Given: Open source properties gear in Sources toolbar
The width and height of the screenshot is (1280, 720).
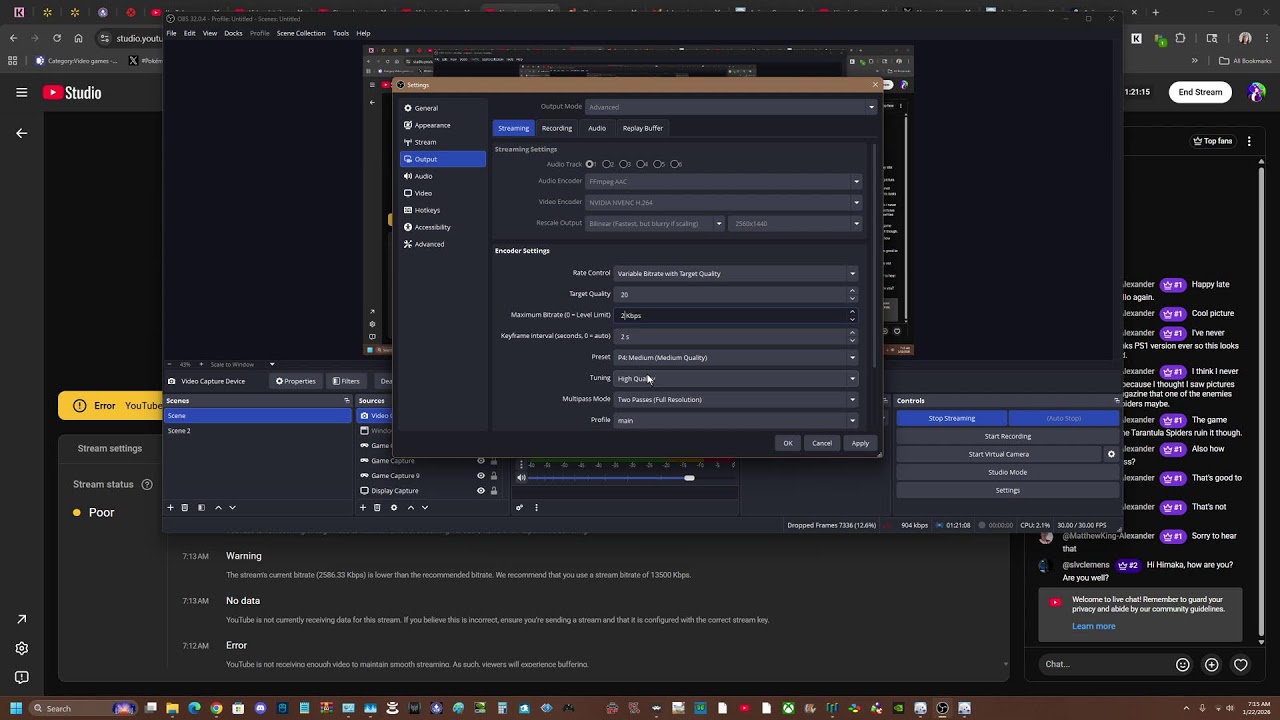Looking at the screenshot, I should click(394, 508).
